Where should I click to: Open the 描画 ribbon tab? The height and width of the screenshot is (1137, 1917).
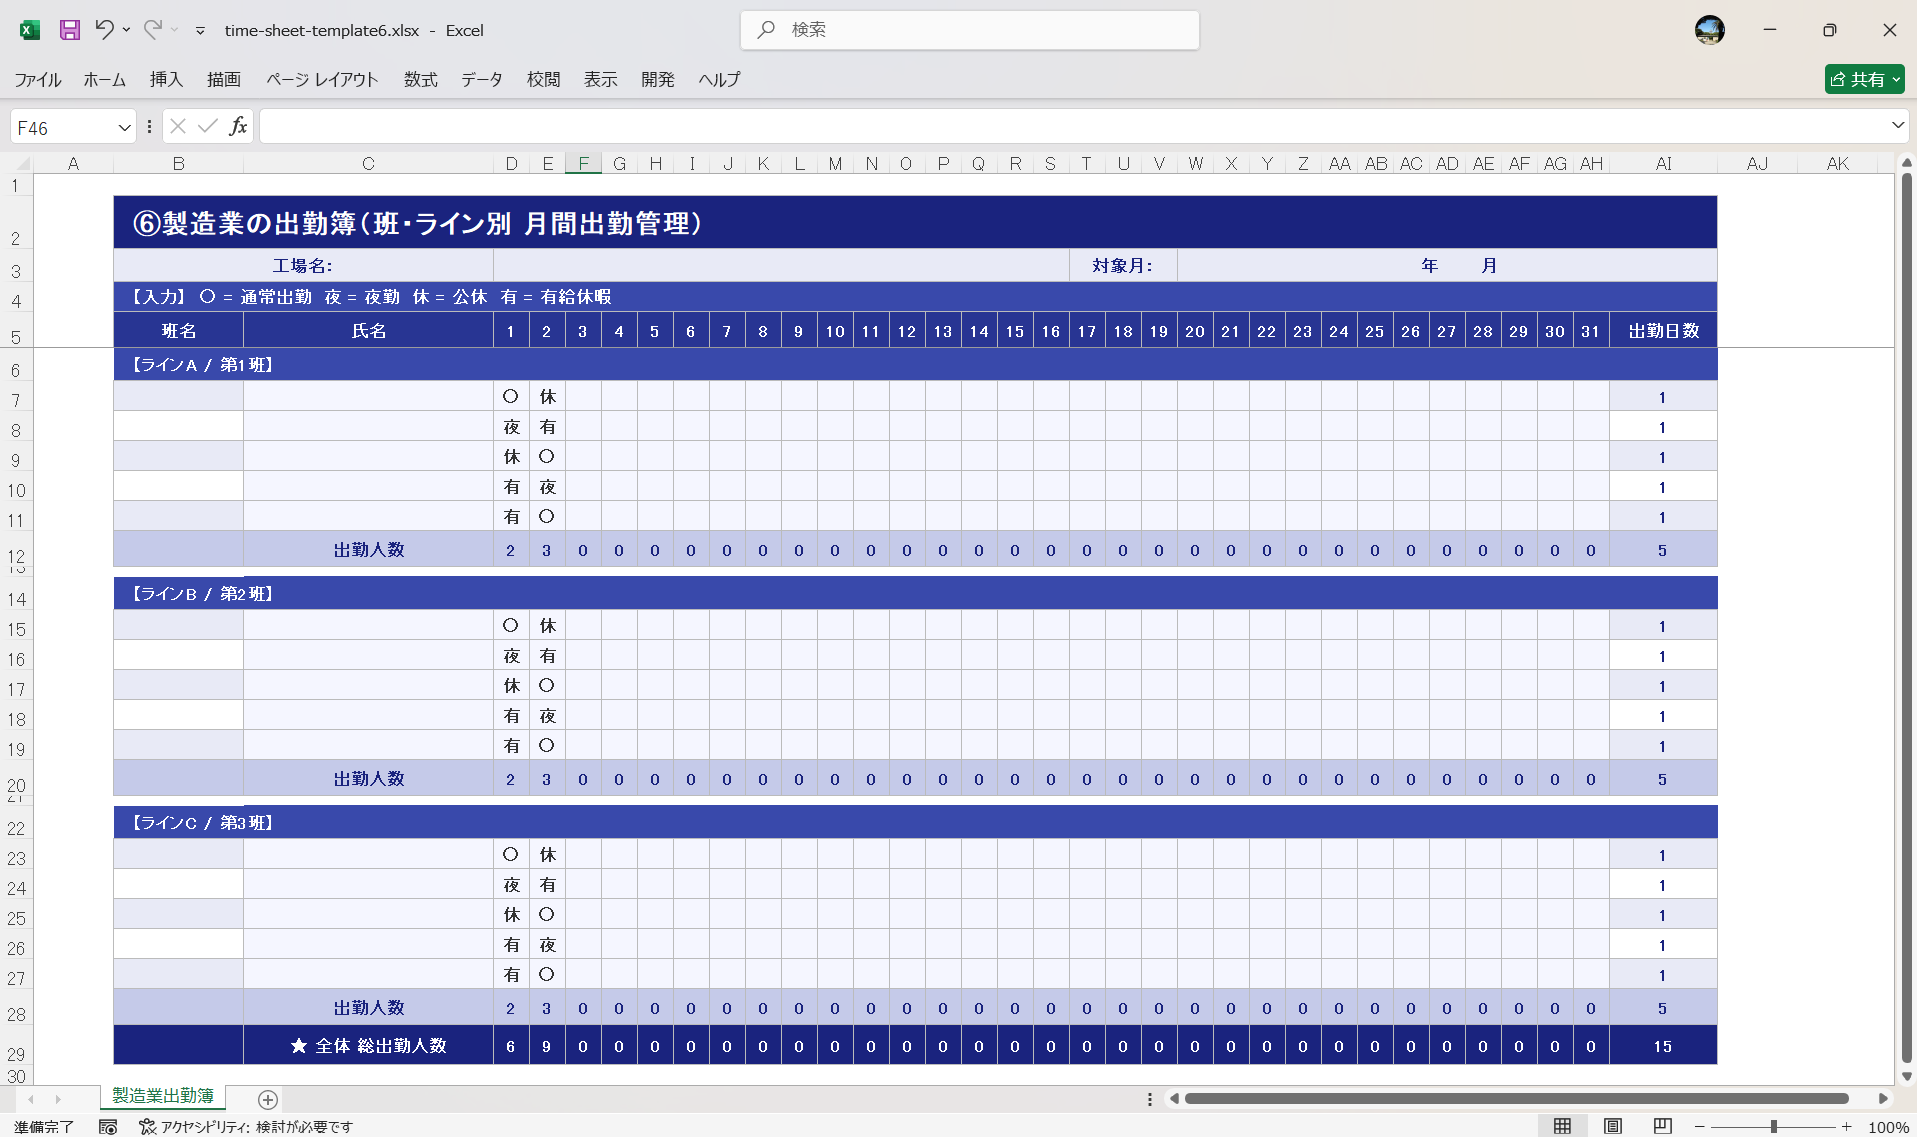223,80
